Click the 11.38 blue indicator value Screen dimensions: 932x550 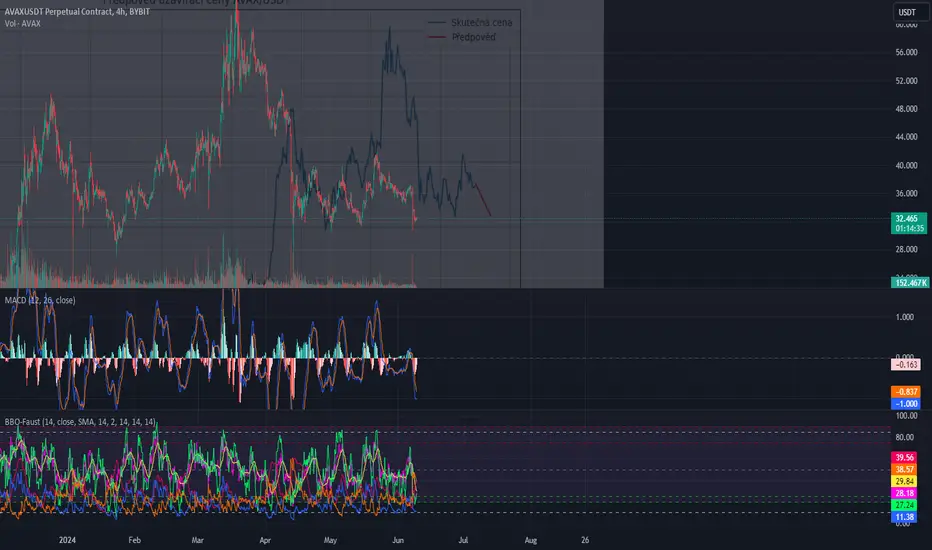(904, 517)
